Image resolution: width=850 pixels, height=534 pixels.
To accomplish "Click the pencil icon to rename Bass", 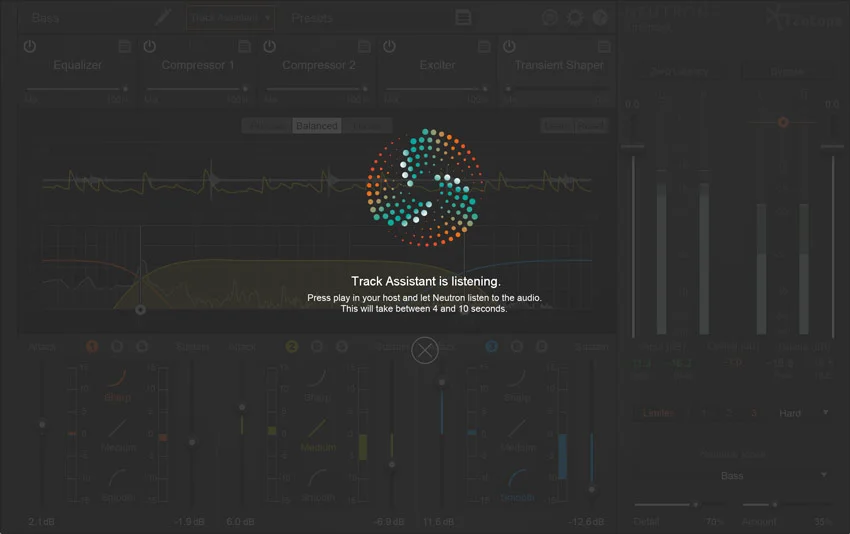I will (x=163, y=17).
